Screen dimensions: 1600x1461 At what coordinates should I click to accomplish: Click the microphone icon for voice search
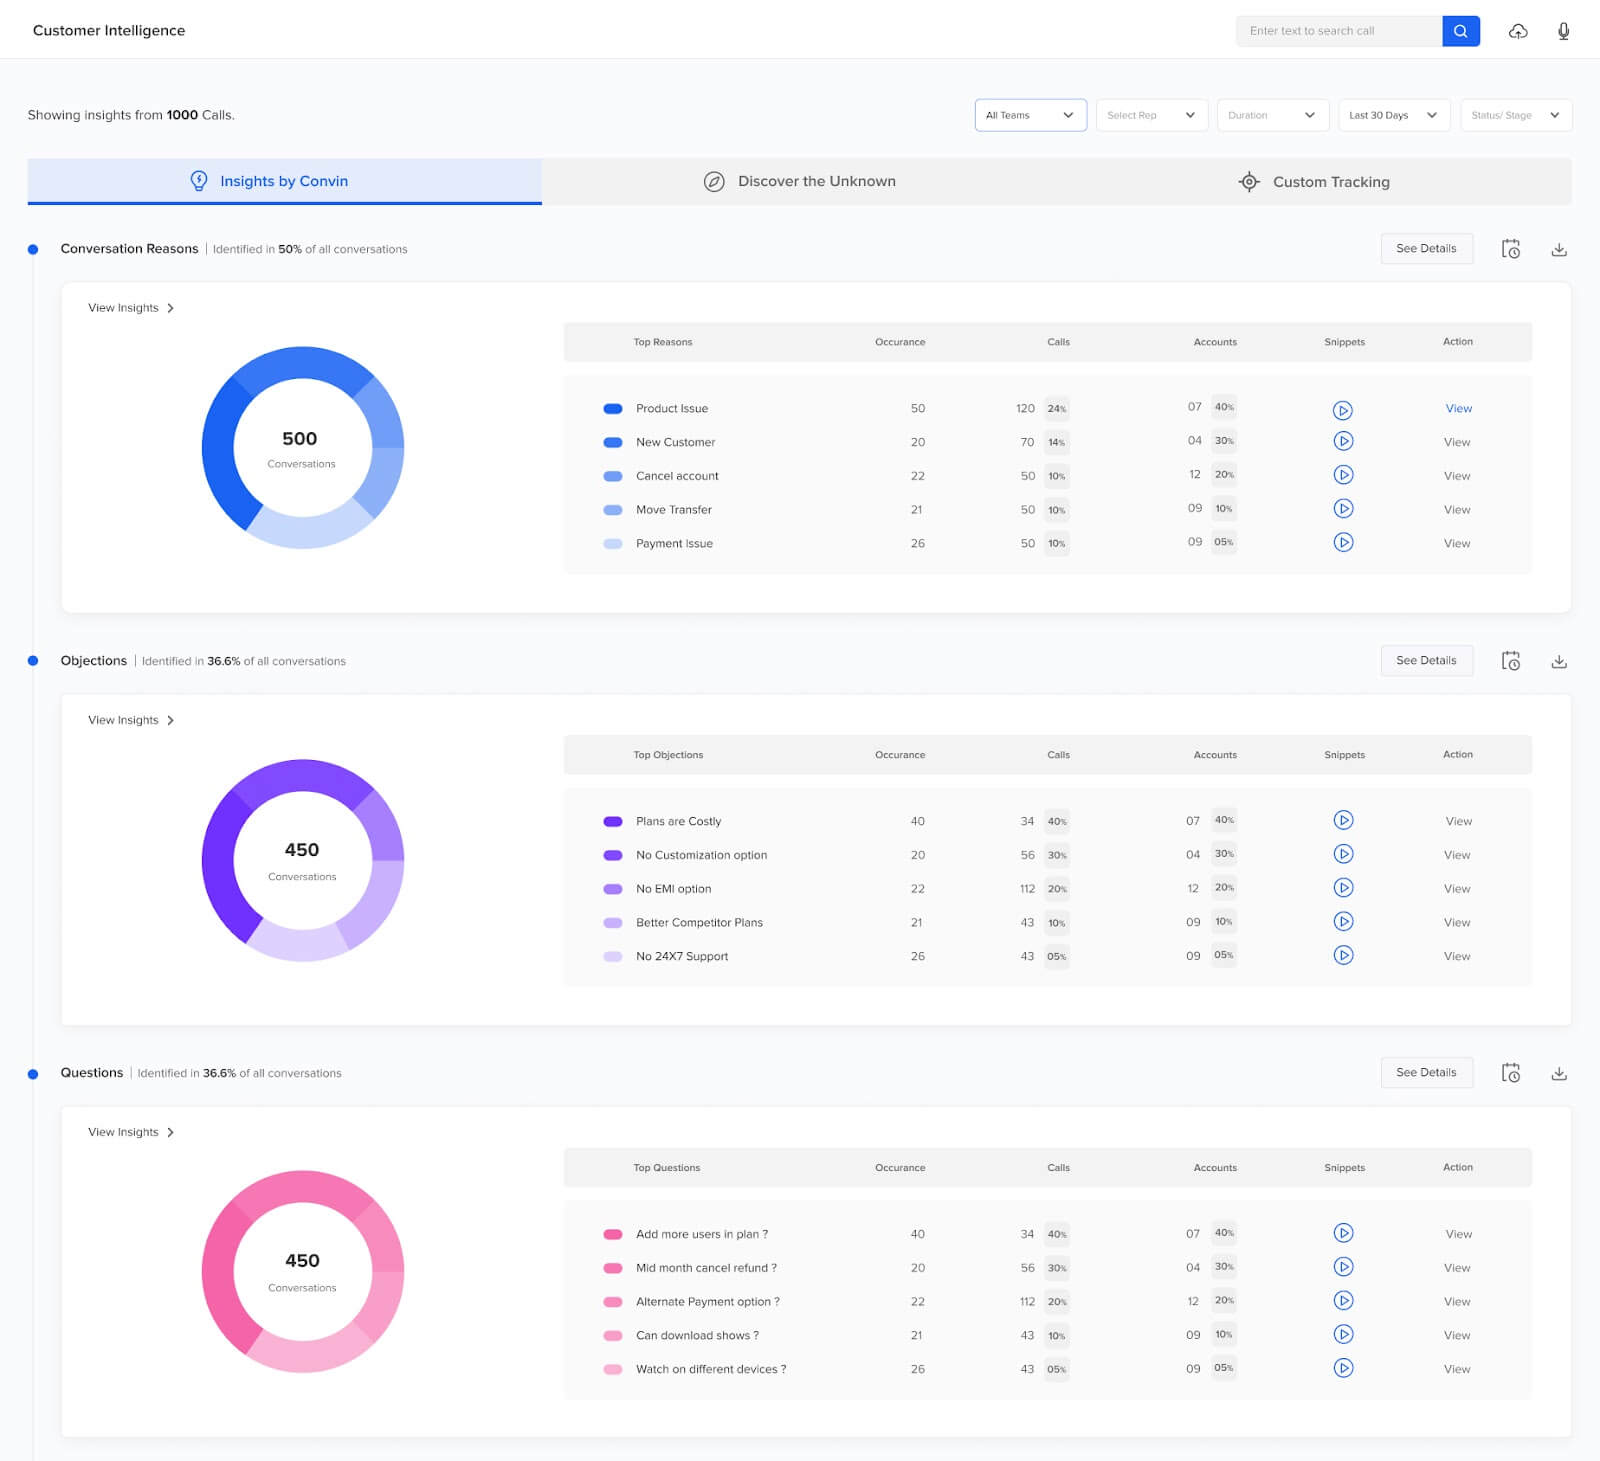click(x=1563, y=31)
